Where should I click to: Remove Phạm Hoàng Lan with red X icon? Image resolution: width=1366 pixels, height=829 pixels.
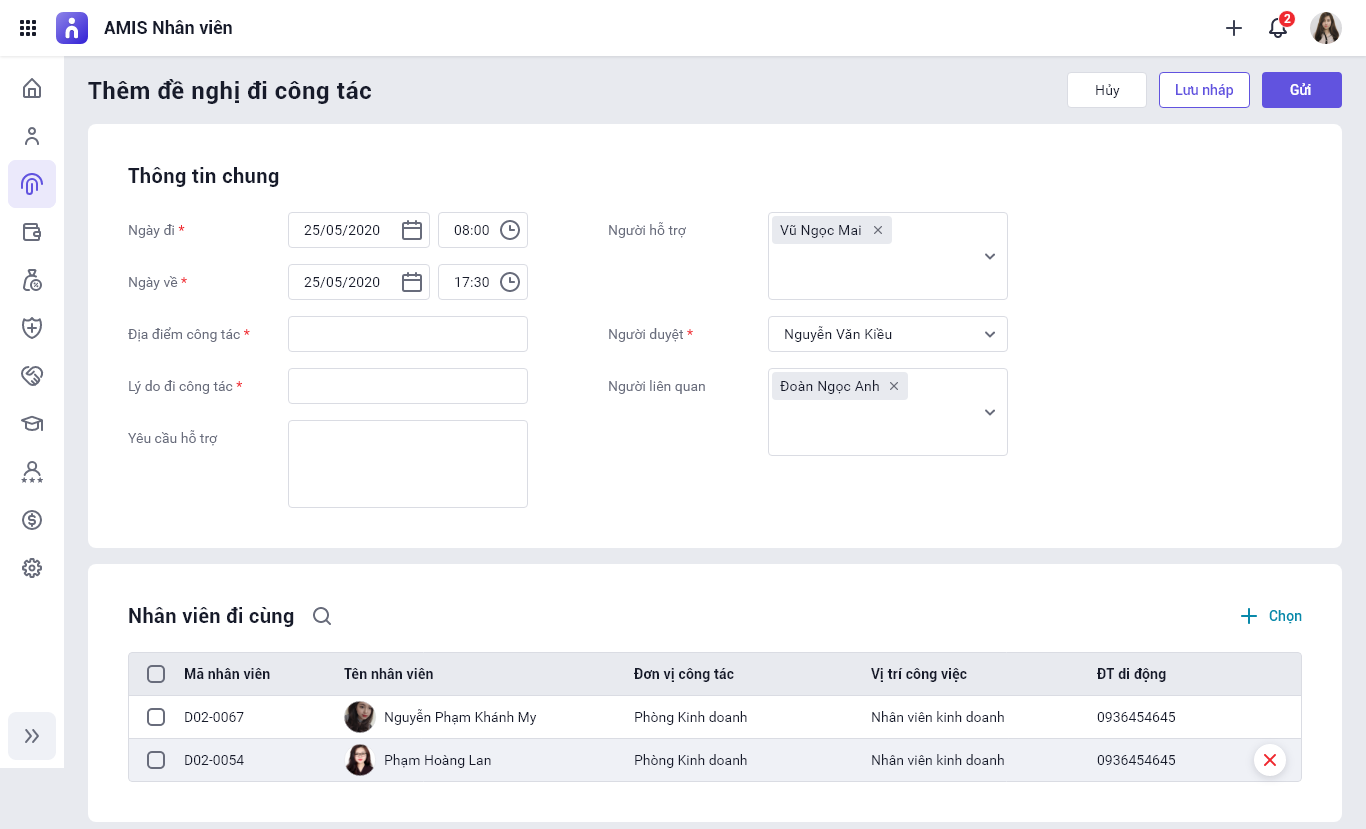pos(1270,760)
